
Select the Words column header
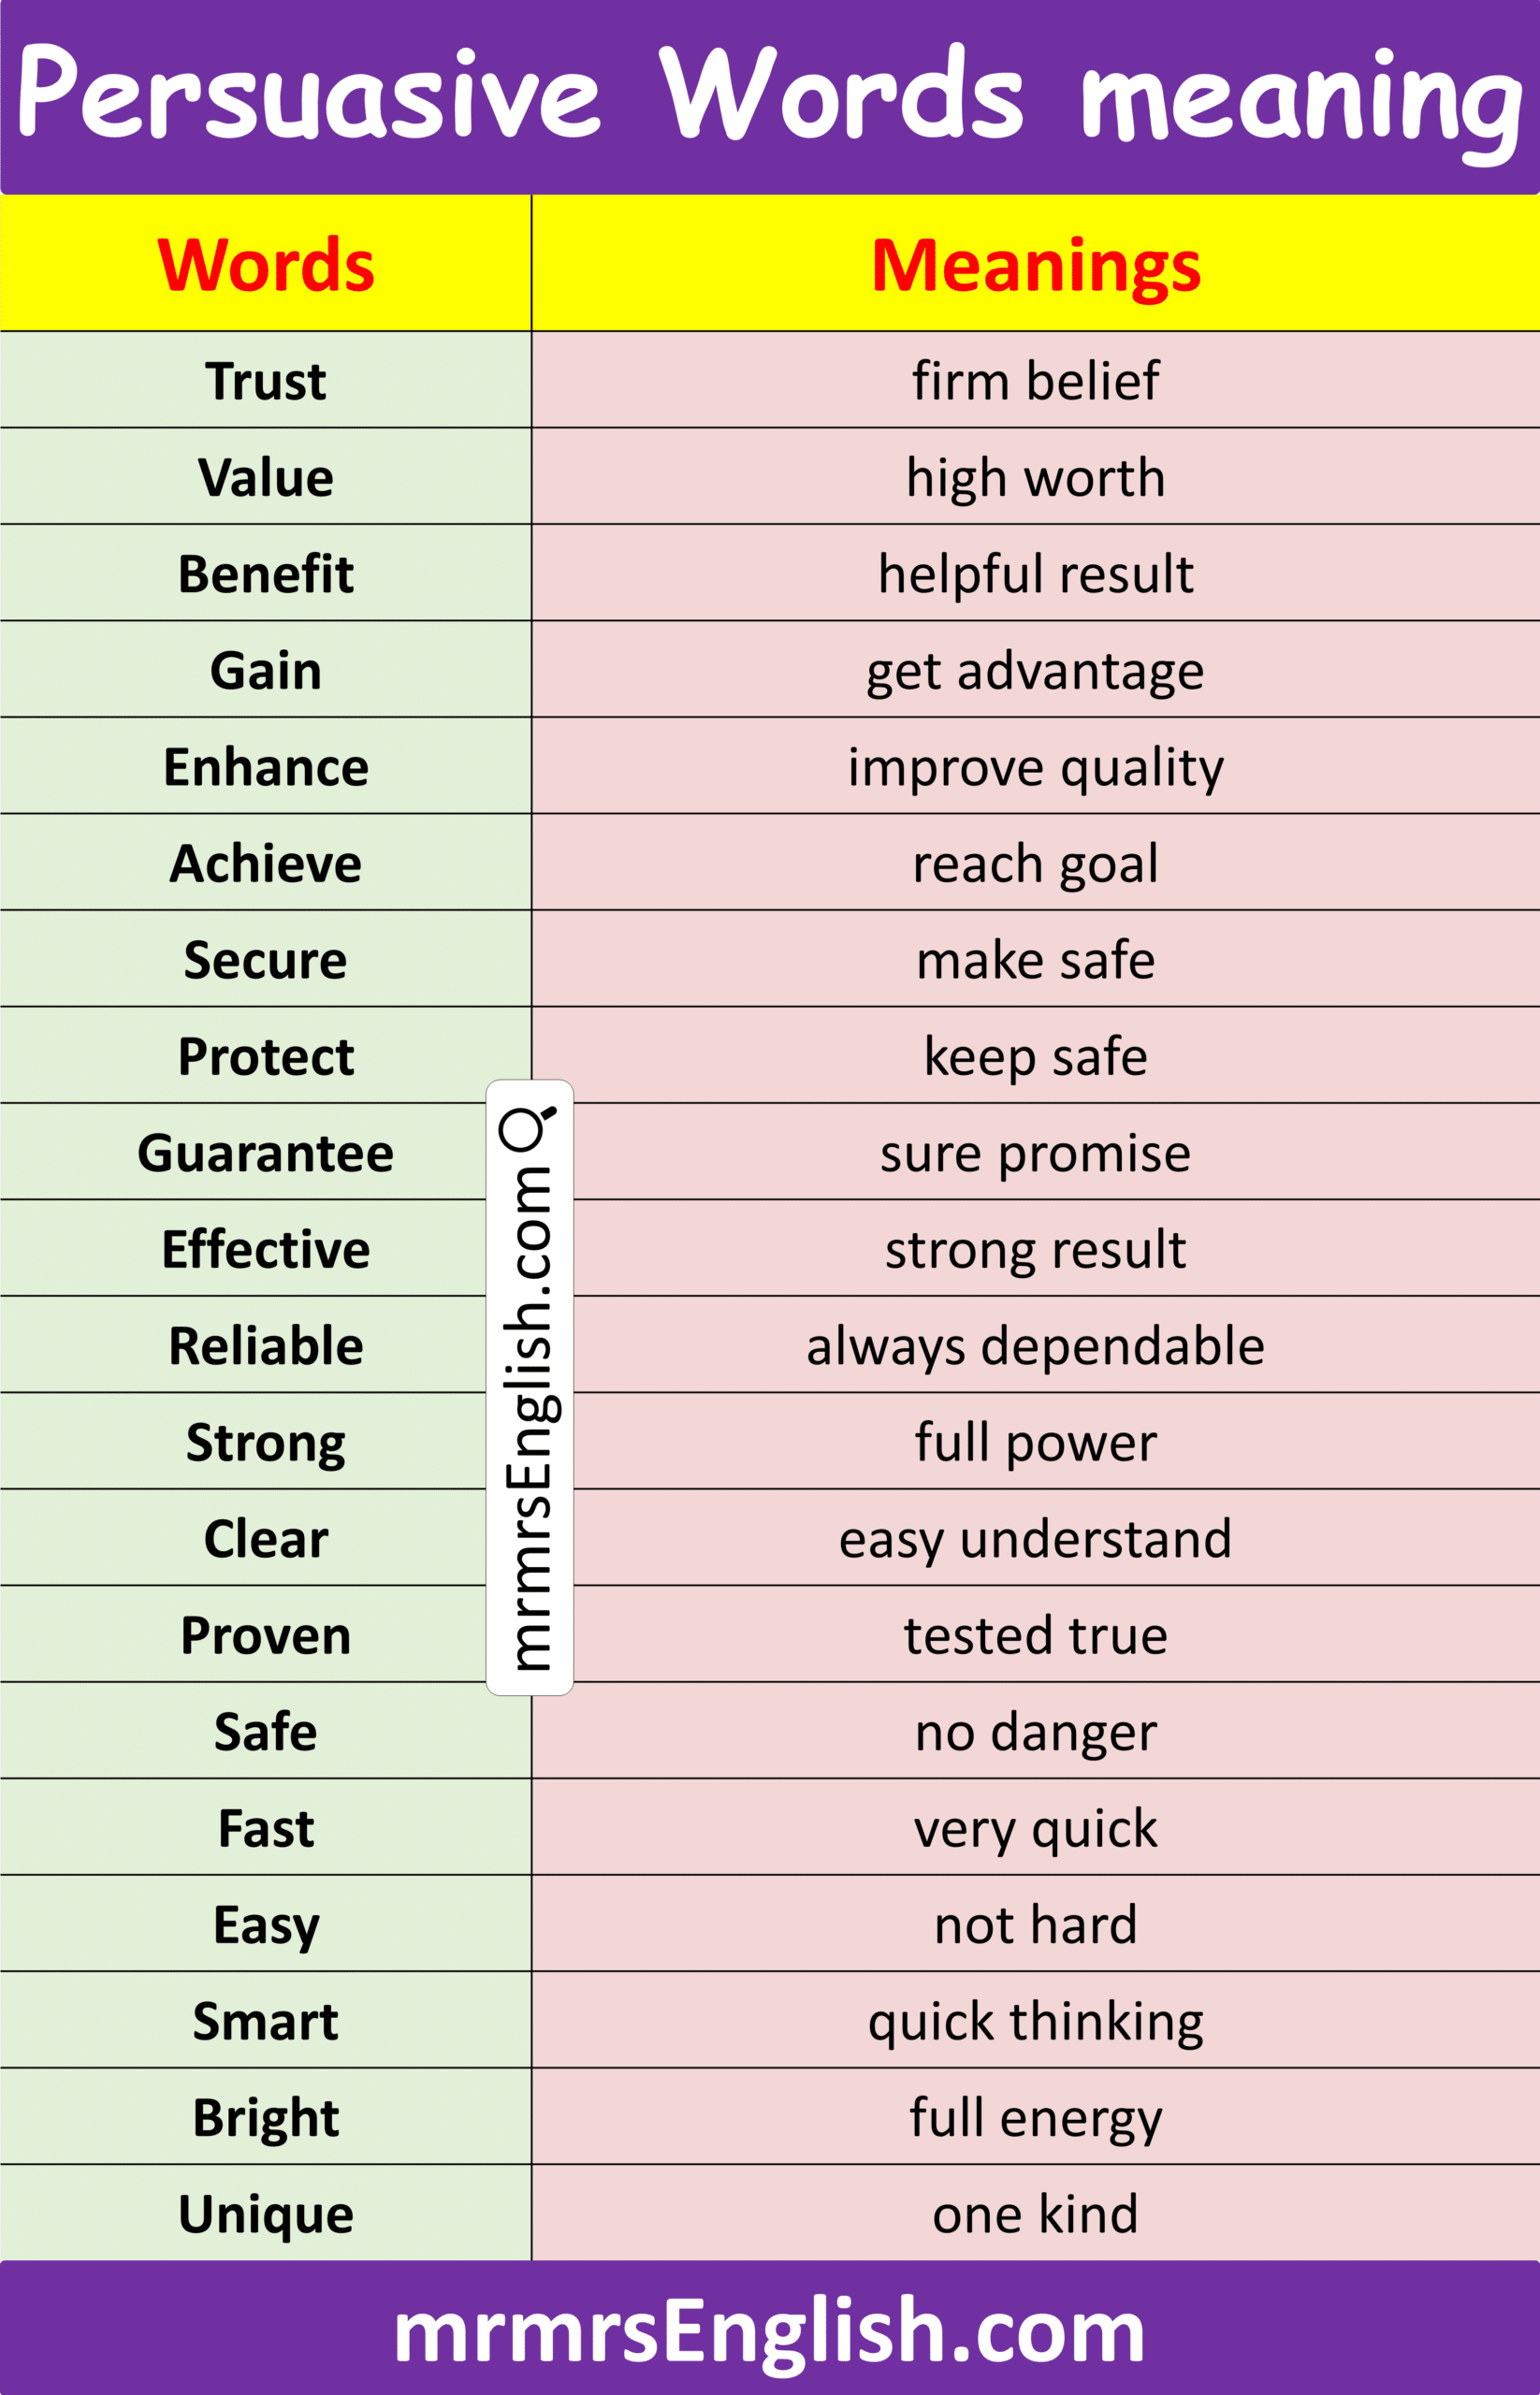(x=266, y=265)
